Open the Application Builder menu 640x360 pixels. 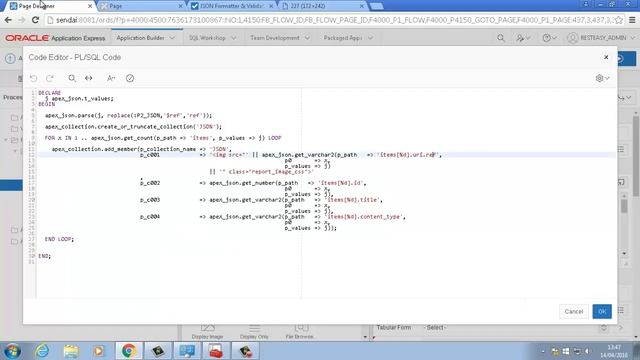point(145,38)
